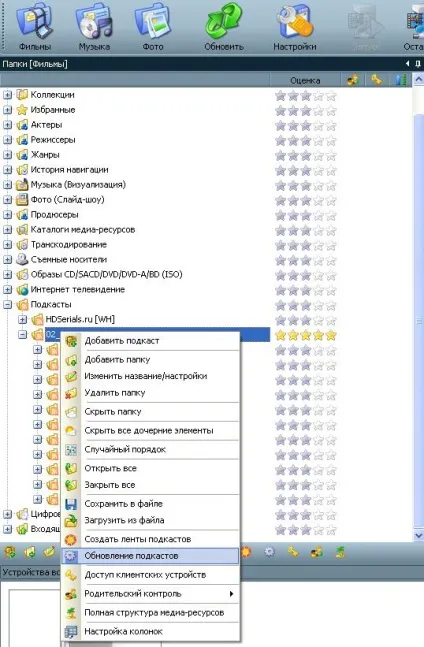Screen dimensions: 424x647
Task: Choose Добавить подкаст from context menu
Action: click(x=151, y=341)
